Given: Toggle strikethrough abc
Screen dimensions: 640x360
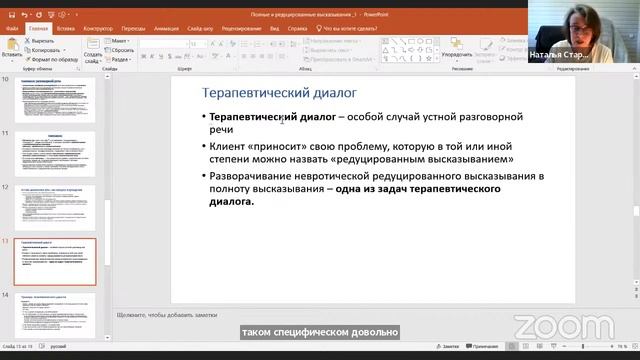Looking at the screenshot, I should point(178,56).
